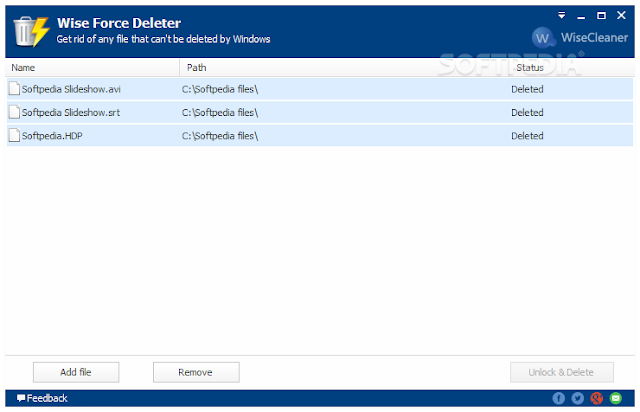Screen dimensions: 640x412
Task: Click Deleted status of Softpedia Slideshow.srt
Action: click(527, 113)
